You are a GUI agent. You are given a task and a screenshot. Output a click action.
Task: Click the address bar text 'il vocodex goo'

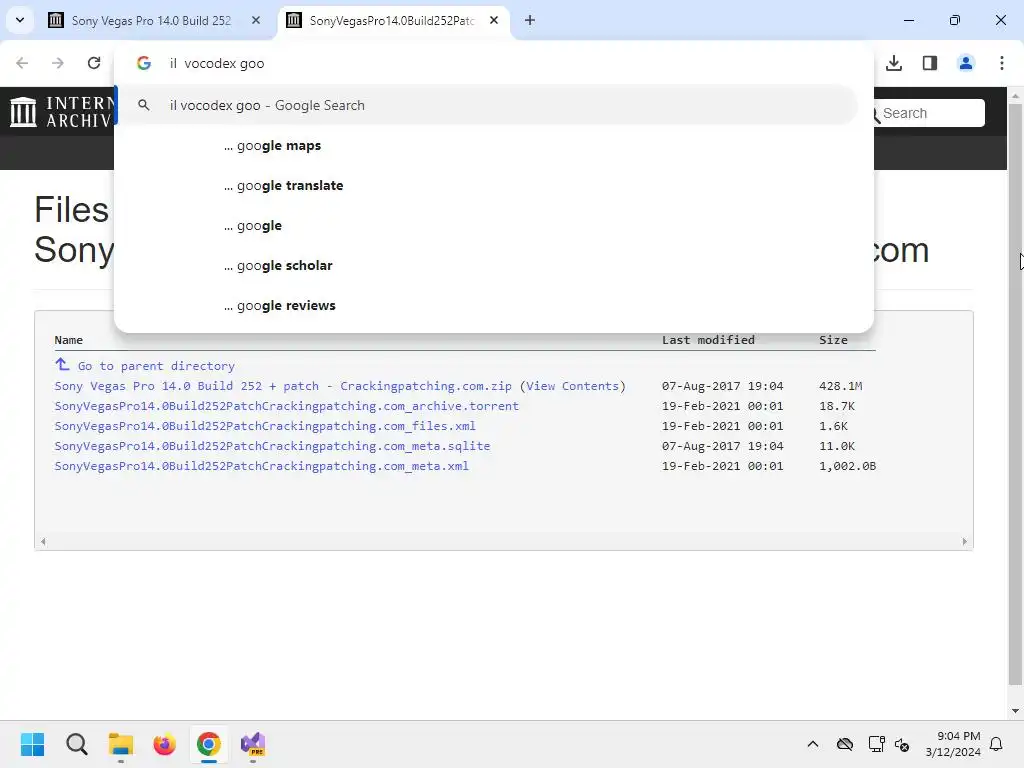pos(217,63)
